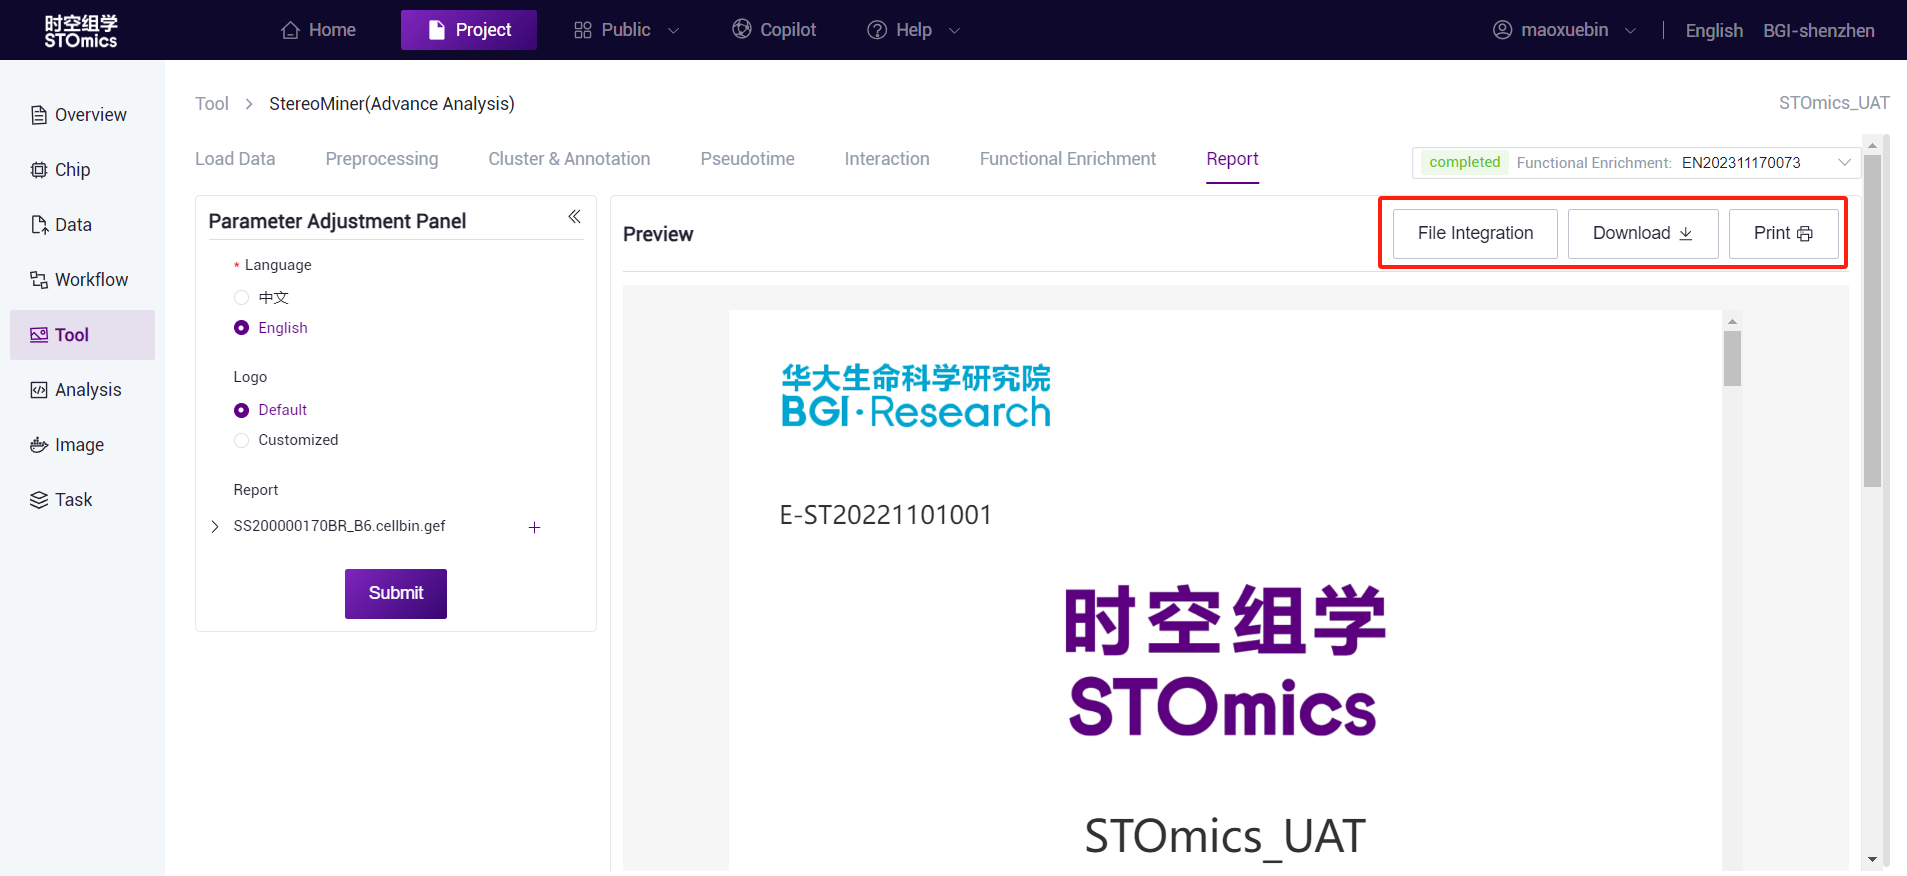Switch to the Load Data tab

[235, 159]
